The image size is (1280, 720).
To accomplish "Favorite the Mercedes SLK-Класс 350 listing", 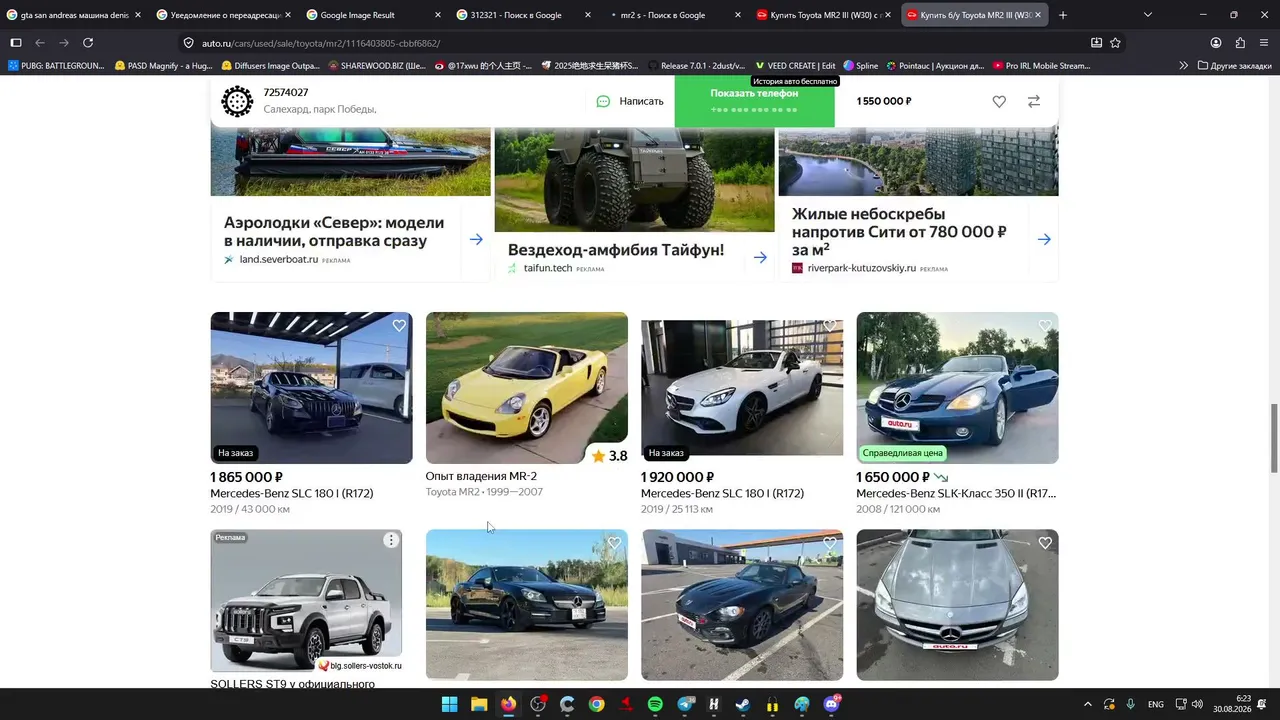I will 1045,326.
